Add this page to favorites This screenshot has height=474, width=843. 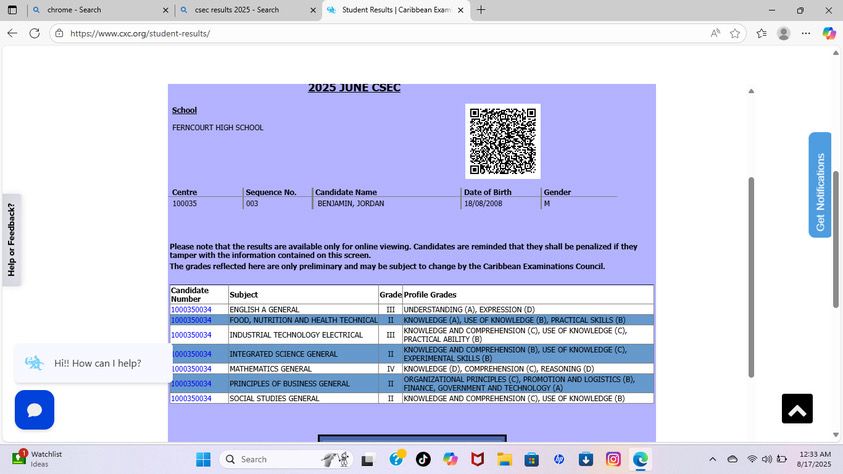(x=735, y=33)
